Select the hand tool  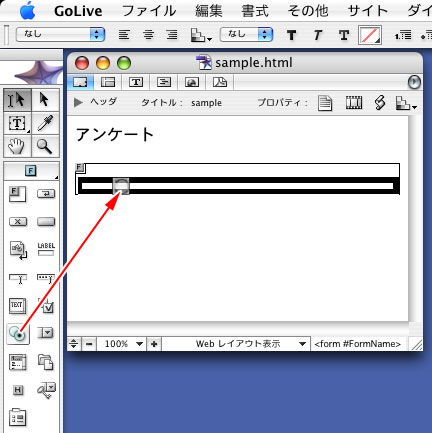pos(17,146)
